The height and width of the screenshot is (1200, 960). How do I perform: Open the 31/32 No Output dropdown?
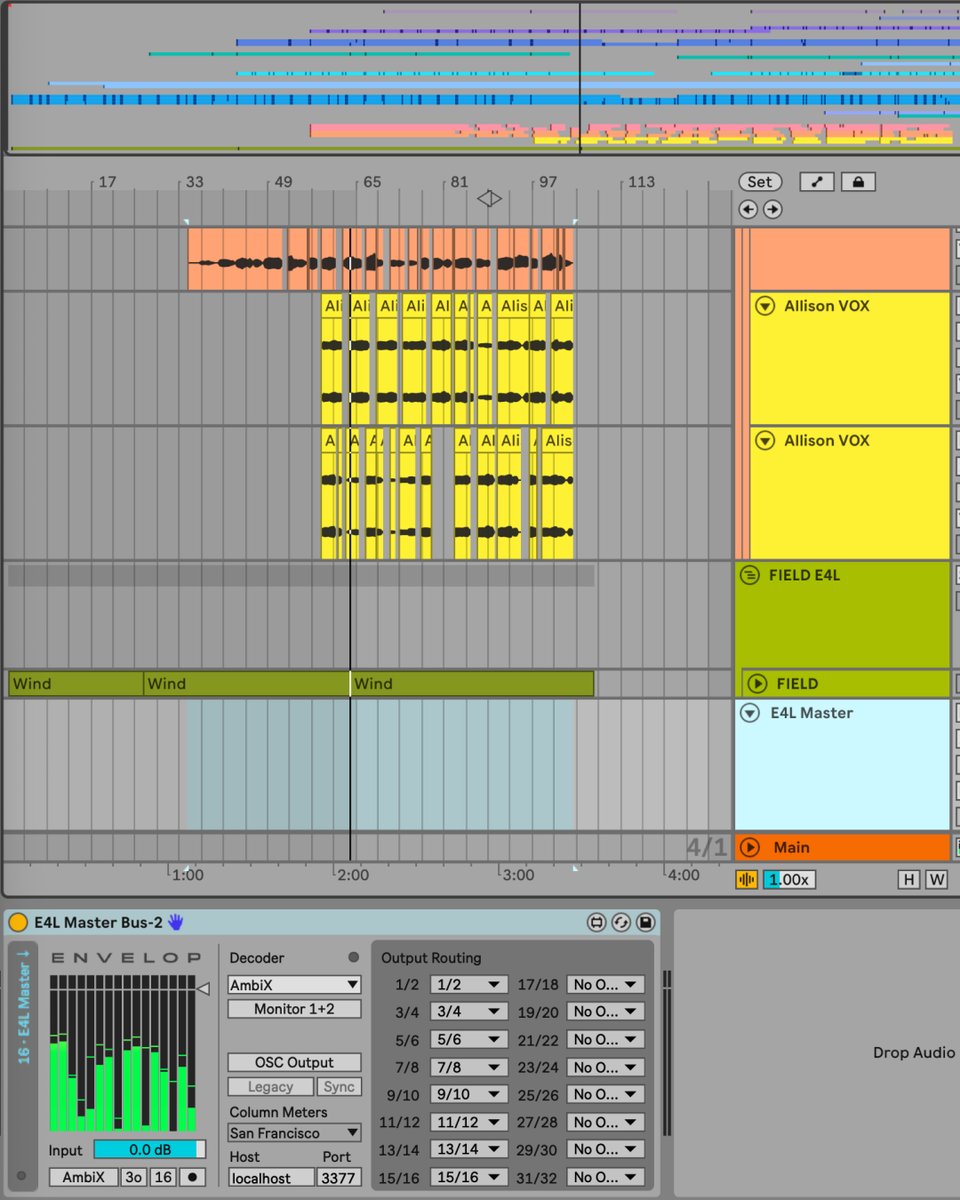click(x=605, y=1177)
